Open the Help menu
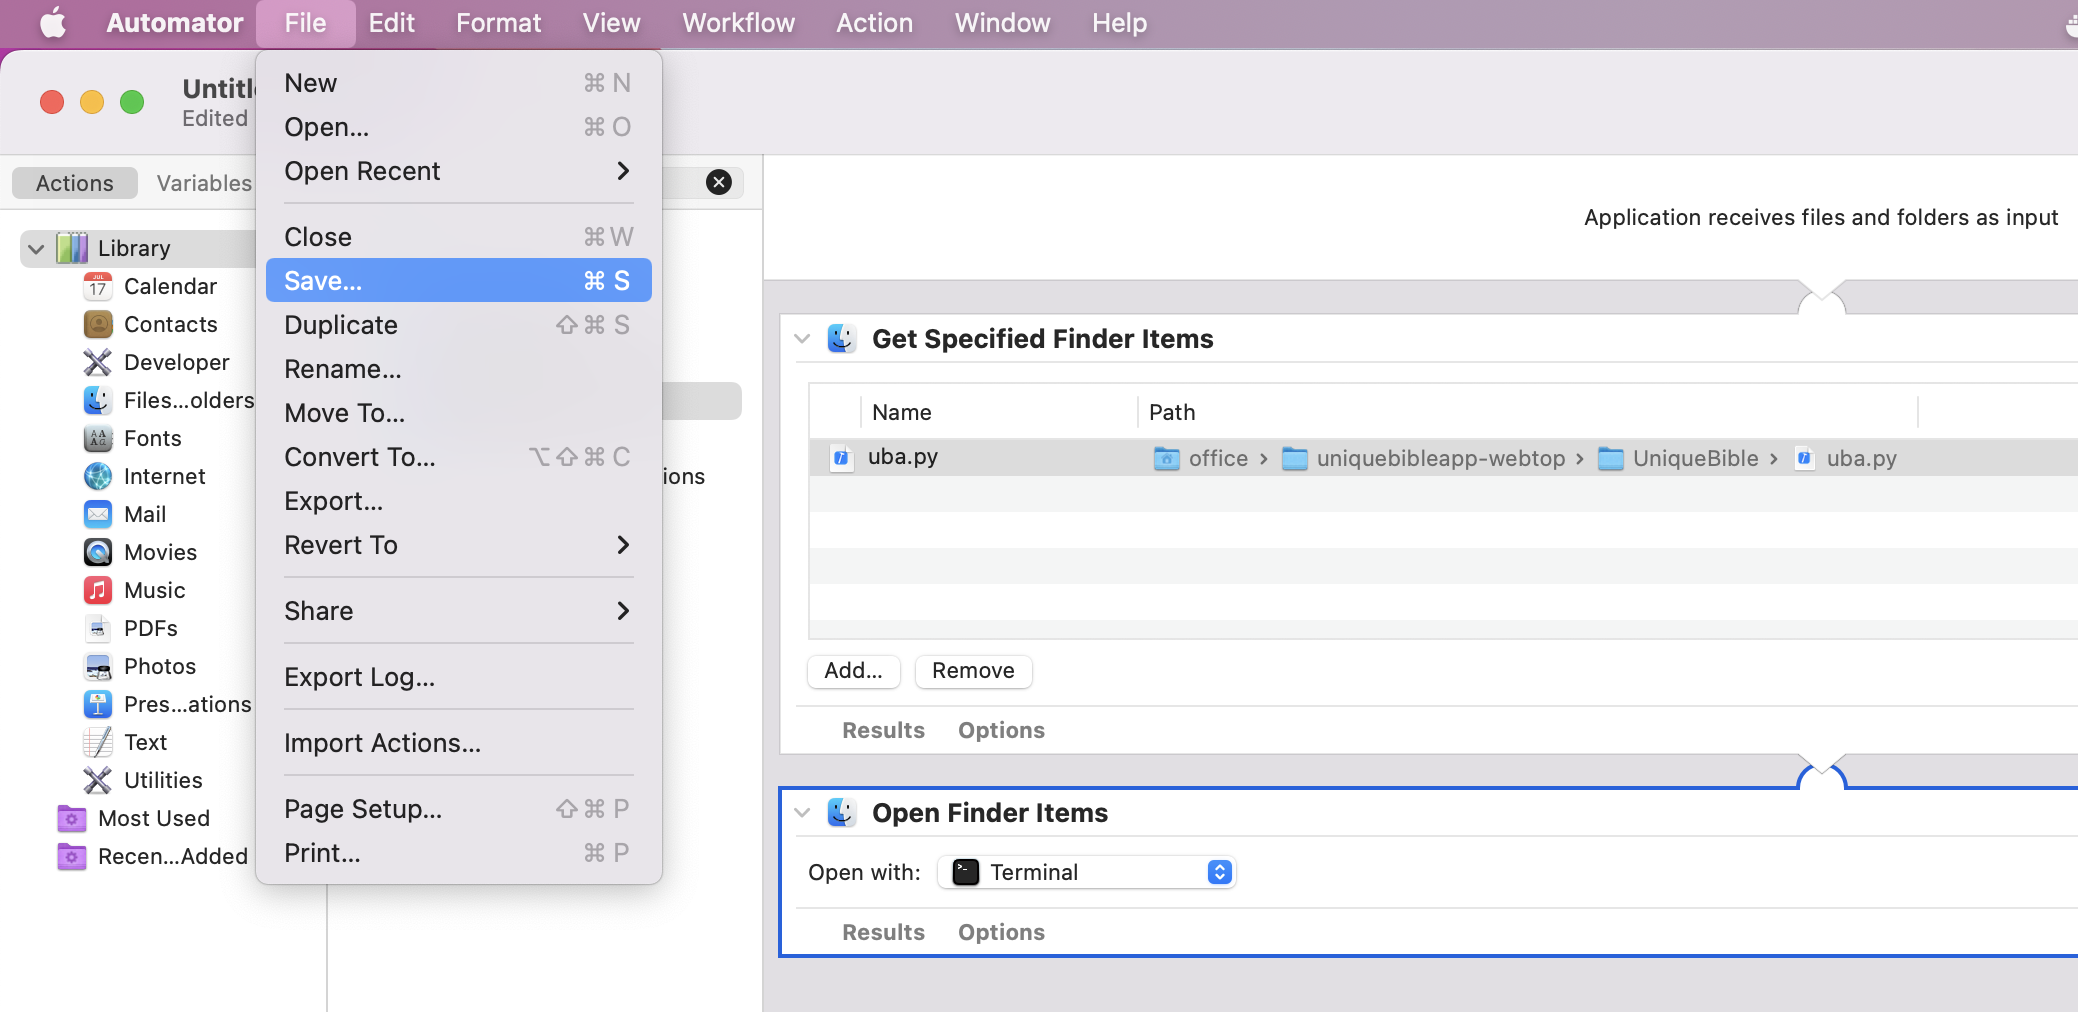The height and width of the screenshot is (1012, 2078). pos(1119,23)
